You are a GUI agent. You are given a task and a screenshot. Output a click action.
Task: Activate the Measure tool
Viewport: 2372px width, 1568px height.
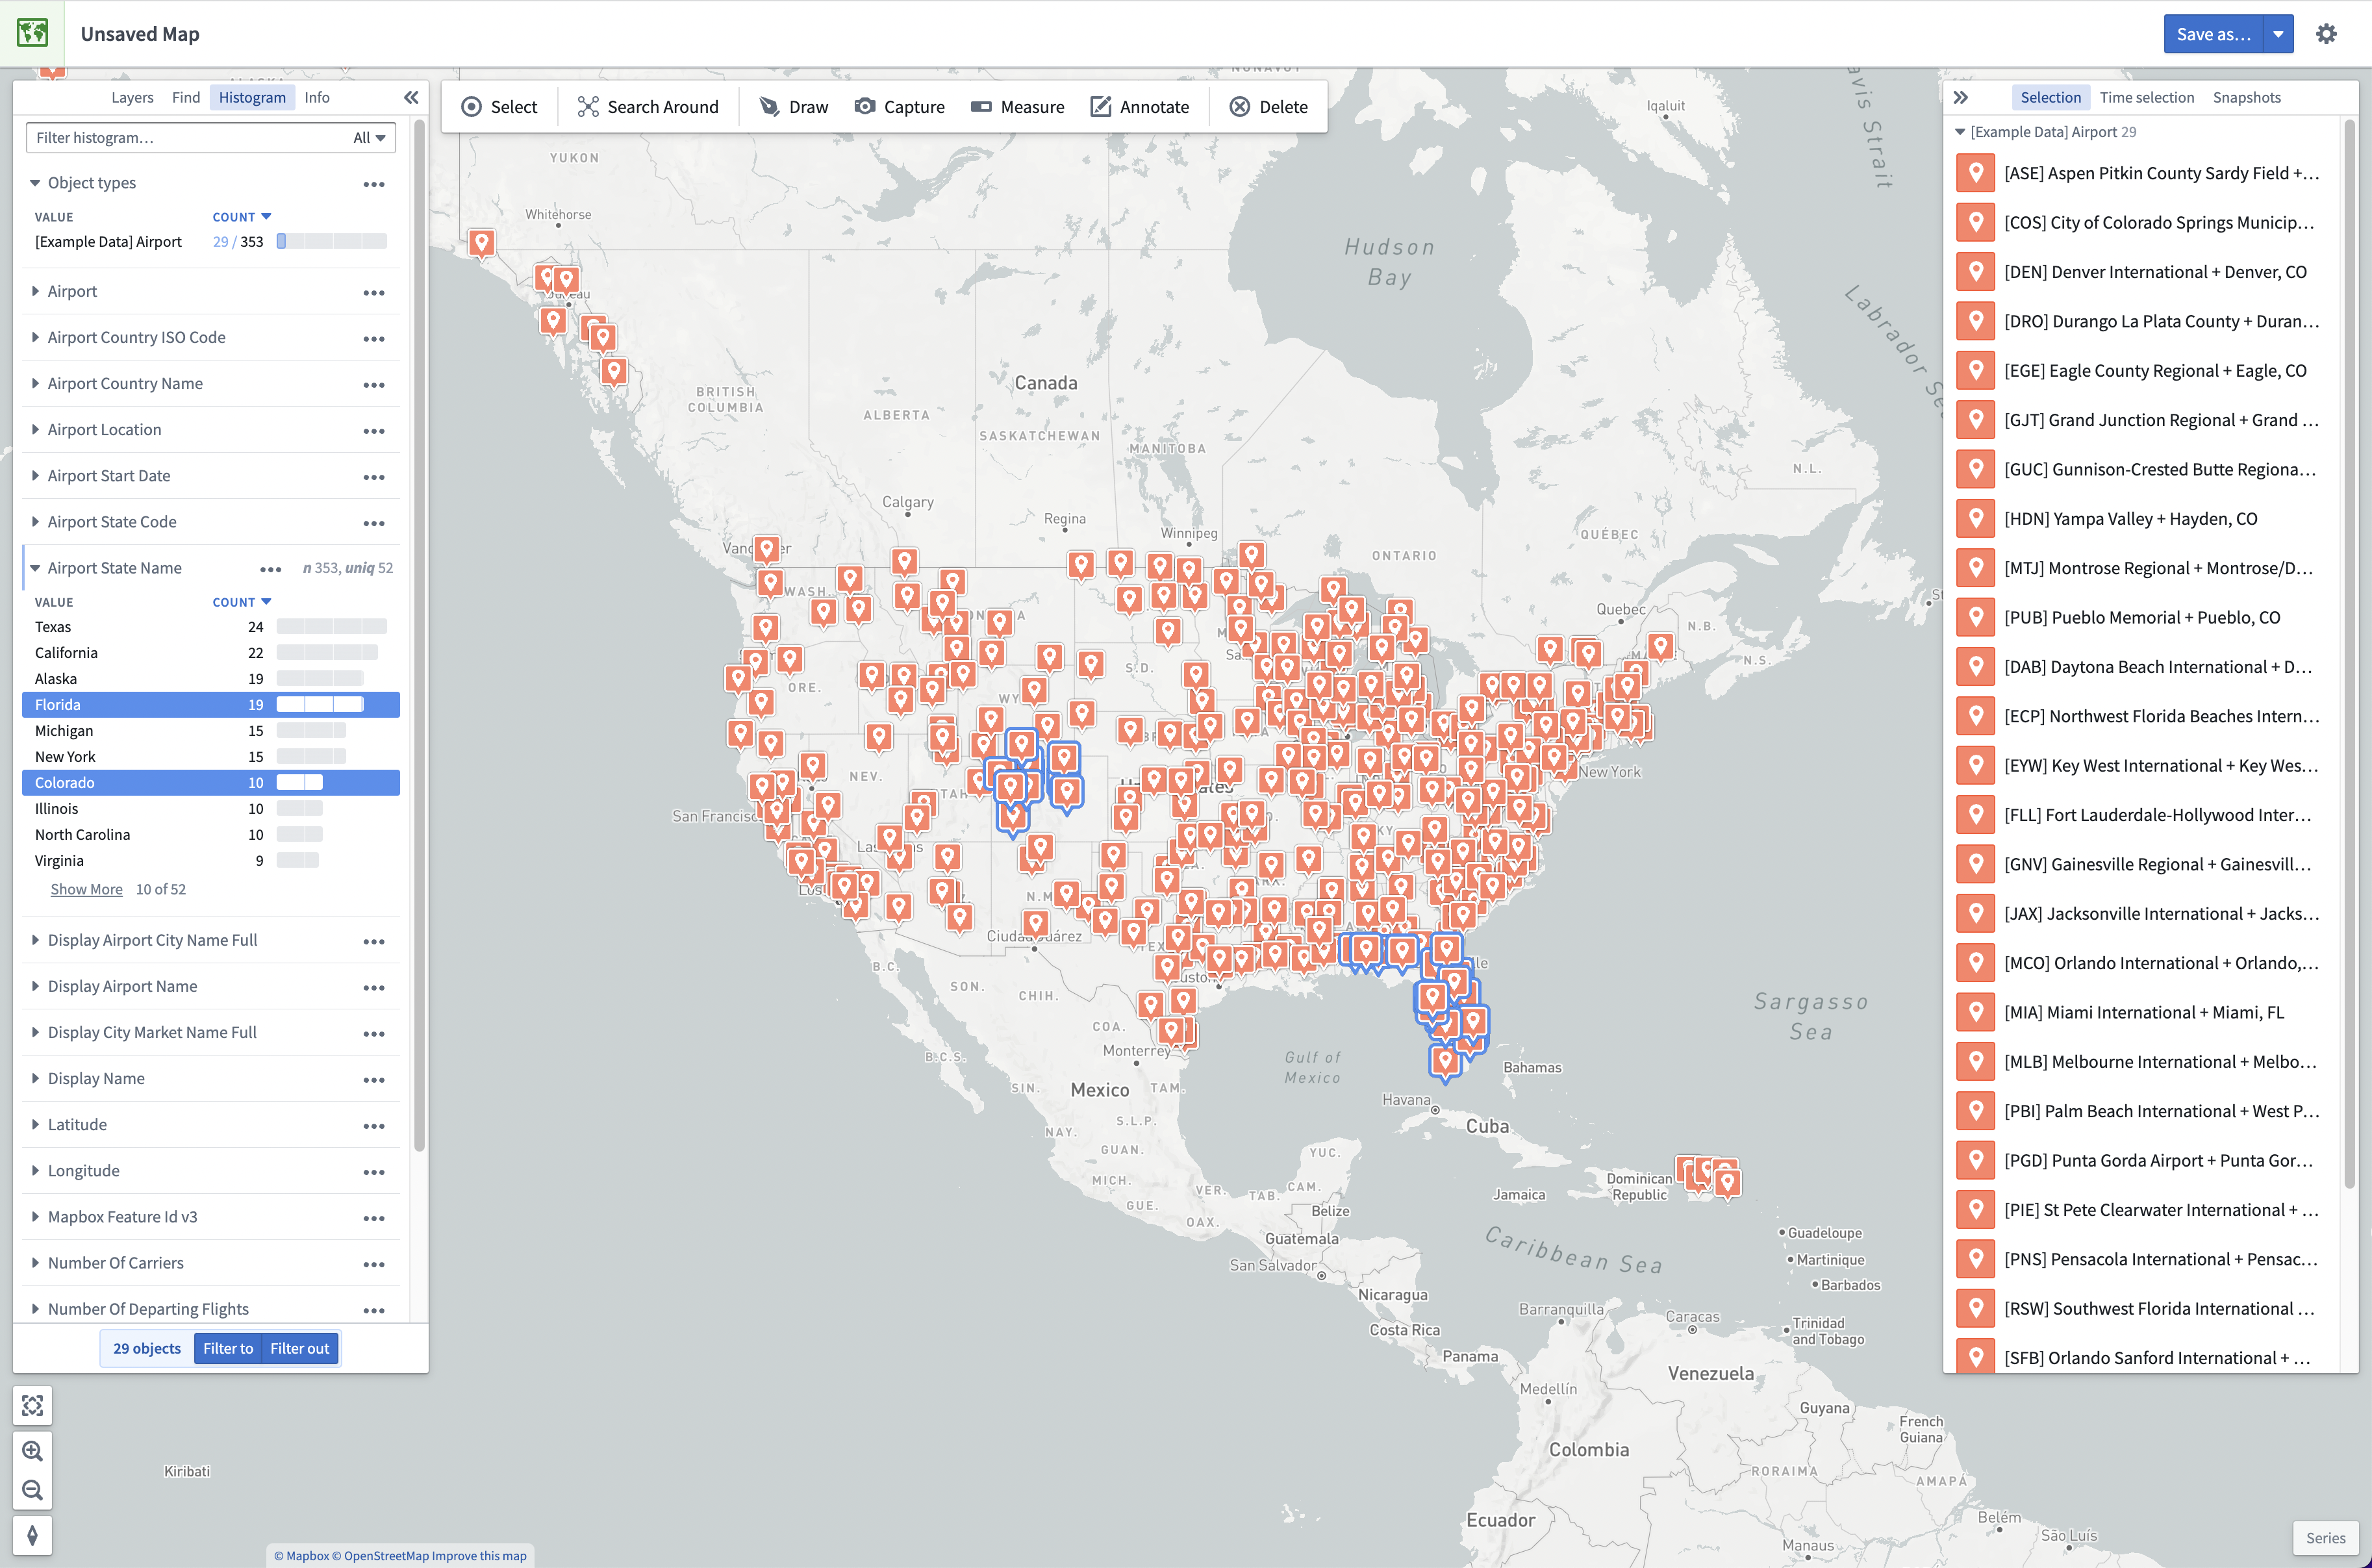(1017, 107)
